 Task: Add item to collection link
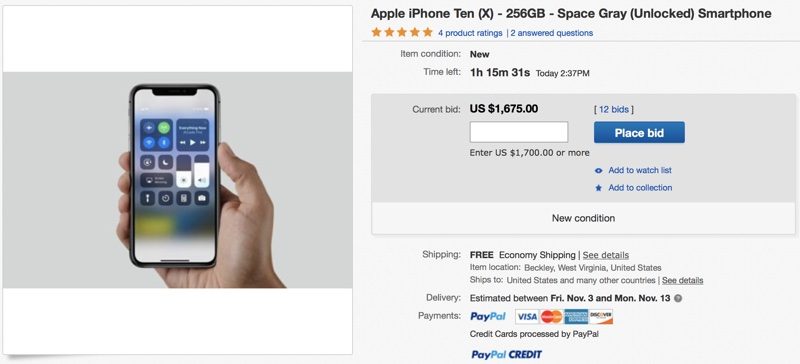tap(640, 187)
